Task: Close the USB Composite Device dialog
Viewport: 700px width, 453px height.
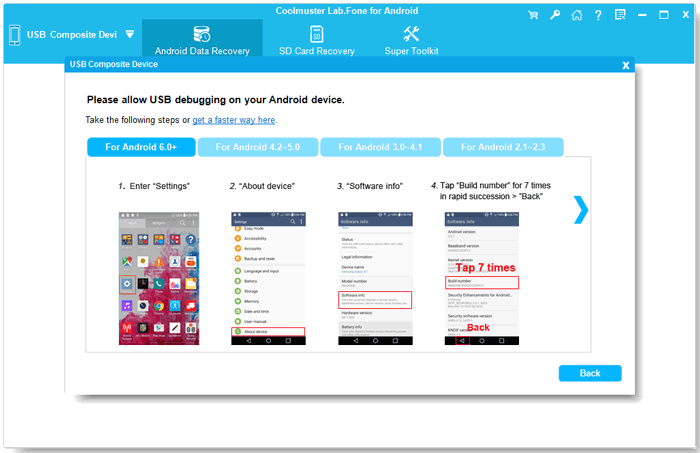Action: (x=626, y=66)
